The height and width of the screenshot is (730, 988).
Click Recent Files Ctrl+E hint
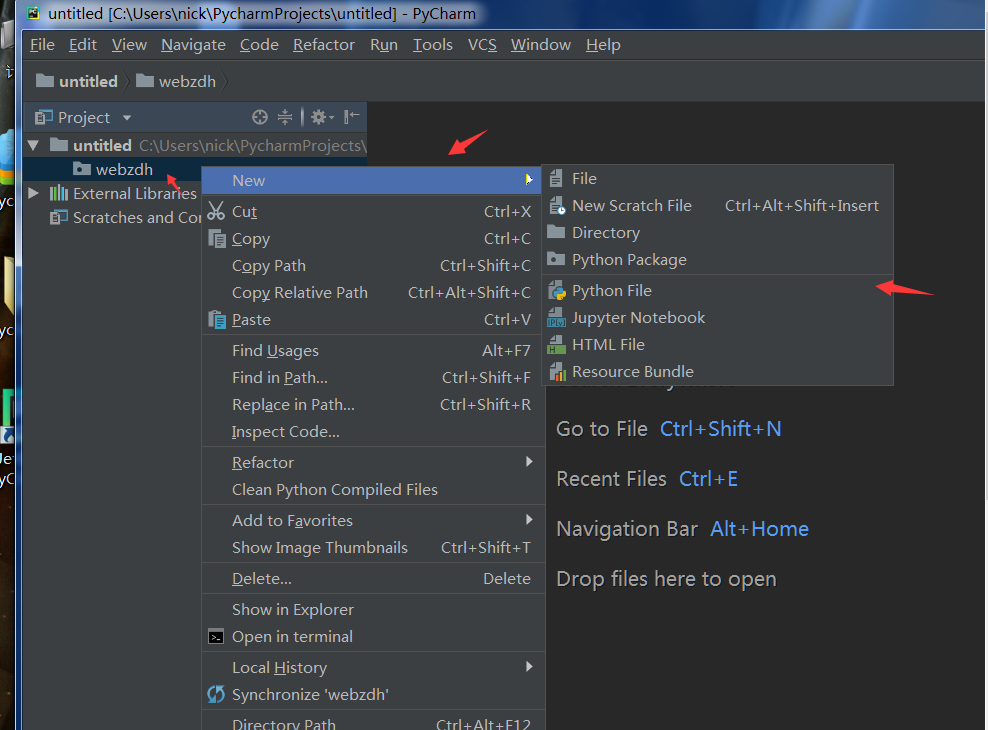tap(647, 479)
